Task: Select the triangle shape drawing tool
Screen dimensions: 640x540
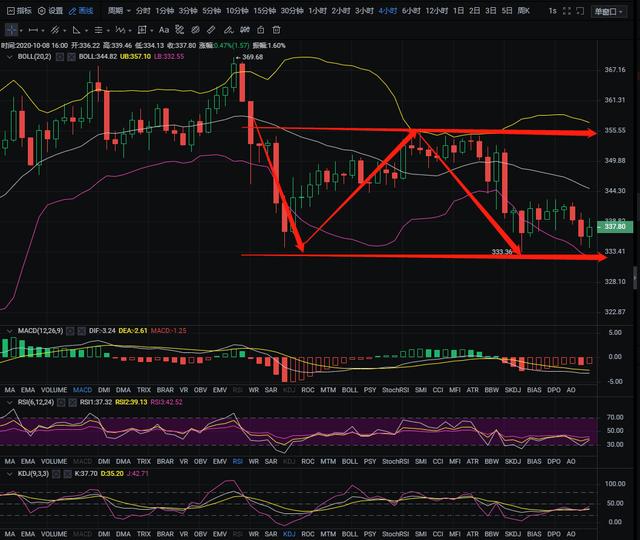Action: point(76,30)
